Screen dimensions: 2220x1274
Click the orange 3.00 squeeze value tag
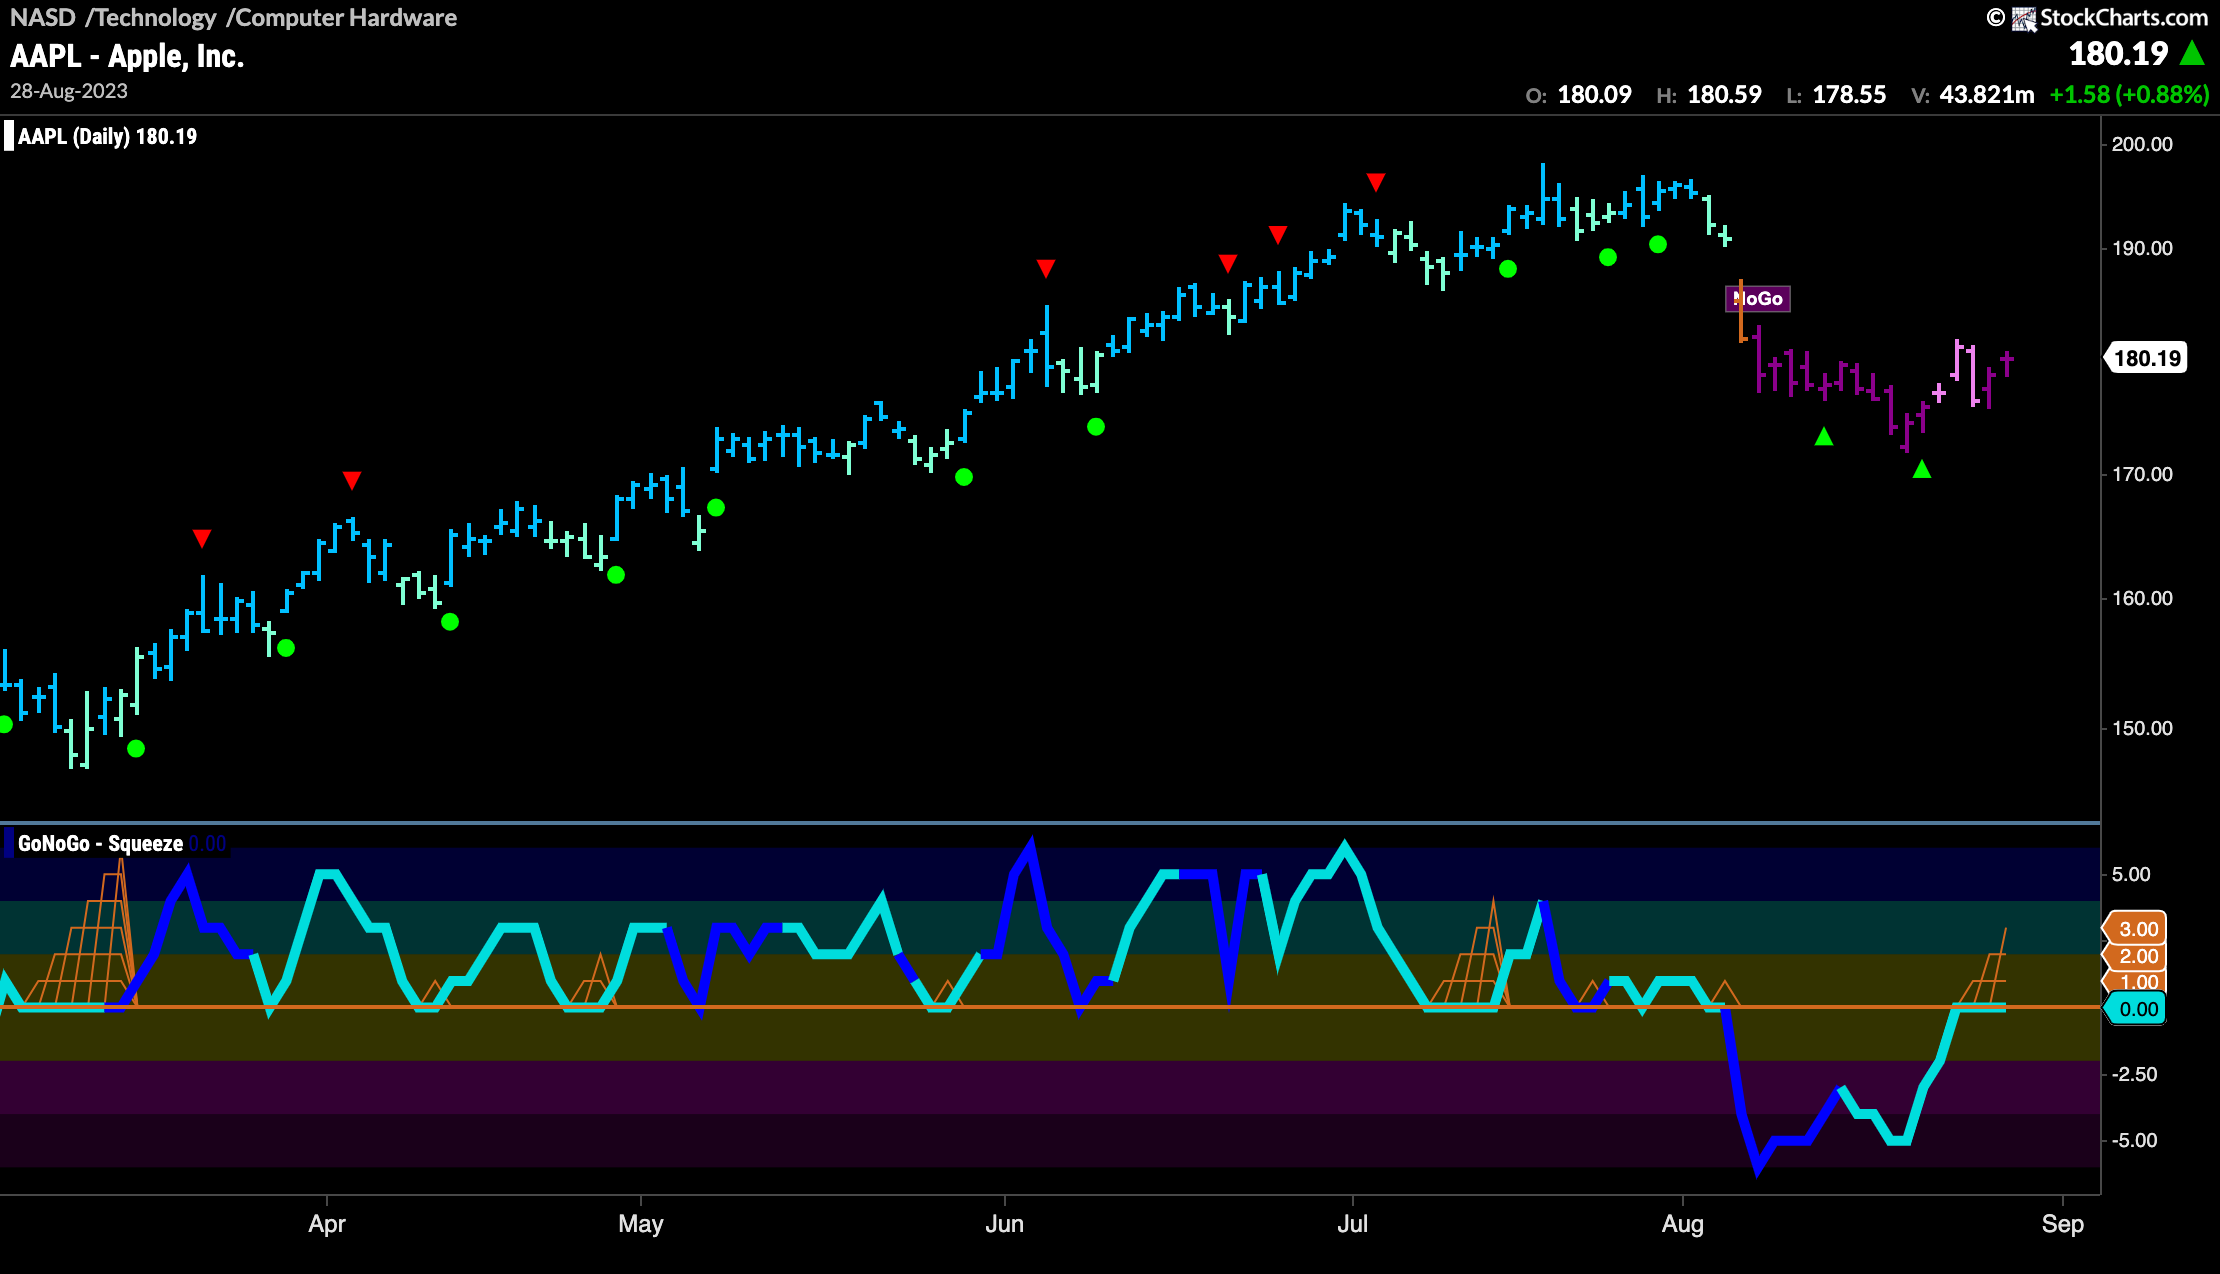click(2136, 929)
